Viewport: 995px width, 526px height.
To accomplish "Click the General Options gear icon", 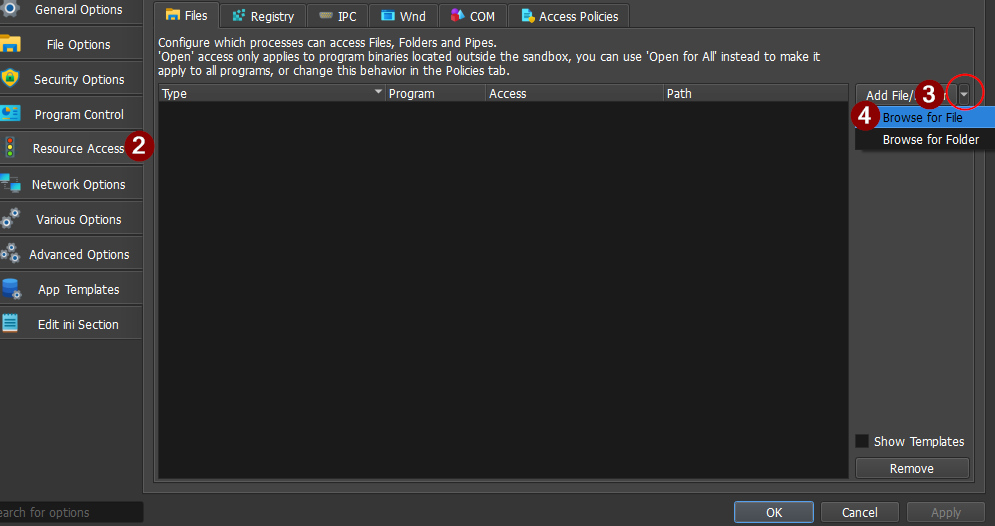I will [x=10, y=9].
